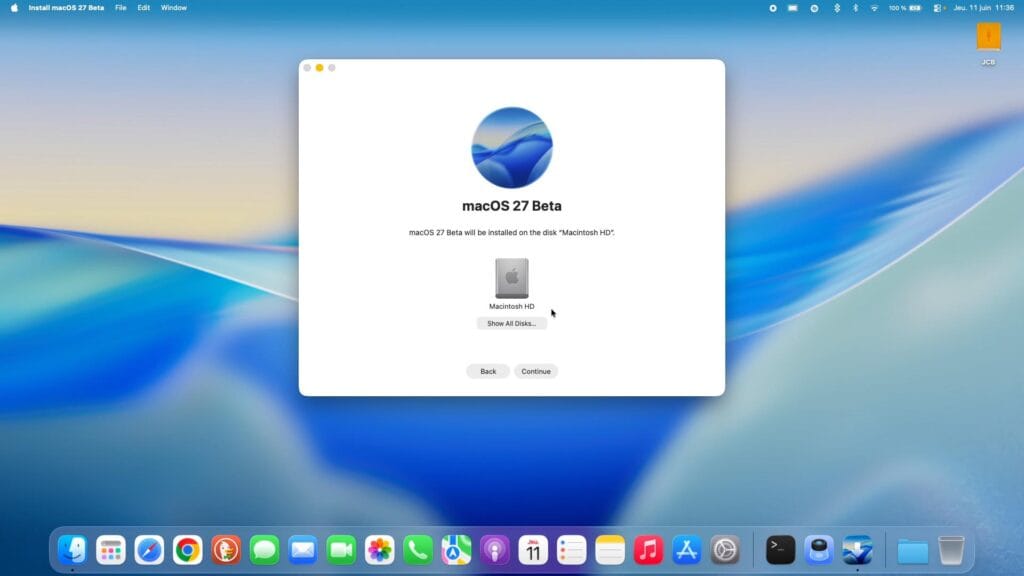Open the File menu
This screenshot has width=1024, height=576.
(x=121, y=8)
